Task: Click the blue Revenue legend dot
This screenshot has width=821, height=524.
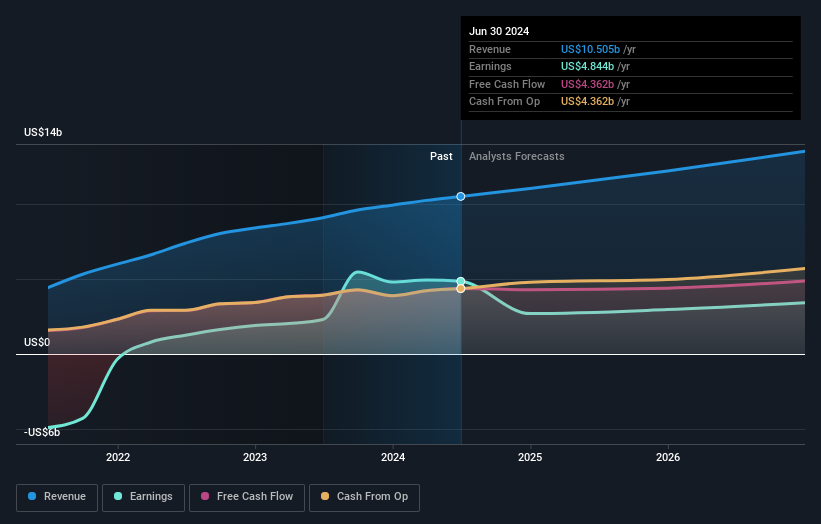Action: [x=32, y=496]
